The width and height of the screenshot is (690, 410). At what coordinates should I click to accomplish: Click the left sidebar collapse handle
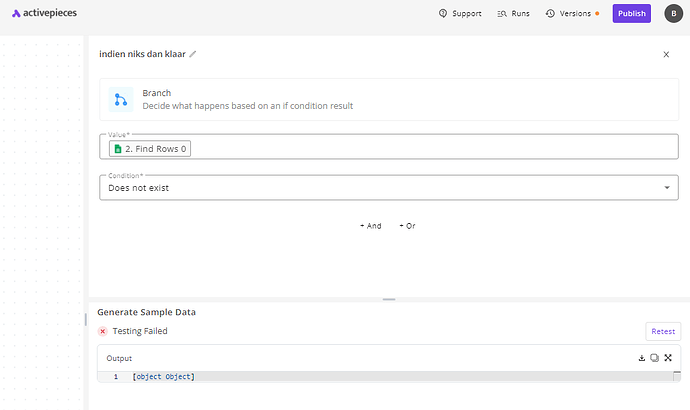85,319
